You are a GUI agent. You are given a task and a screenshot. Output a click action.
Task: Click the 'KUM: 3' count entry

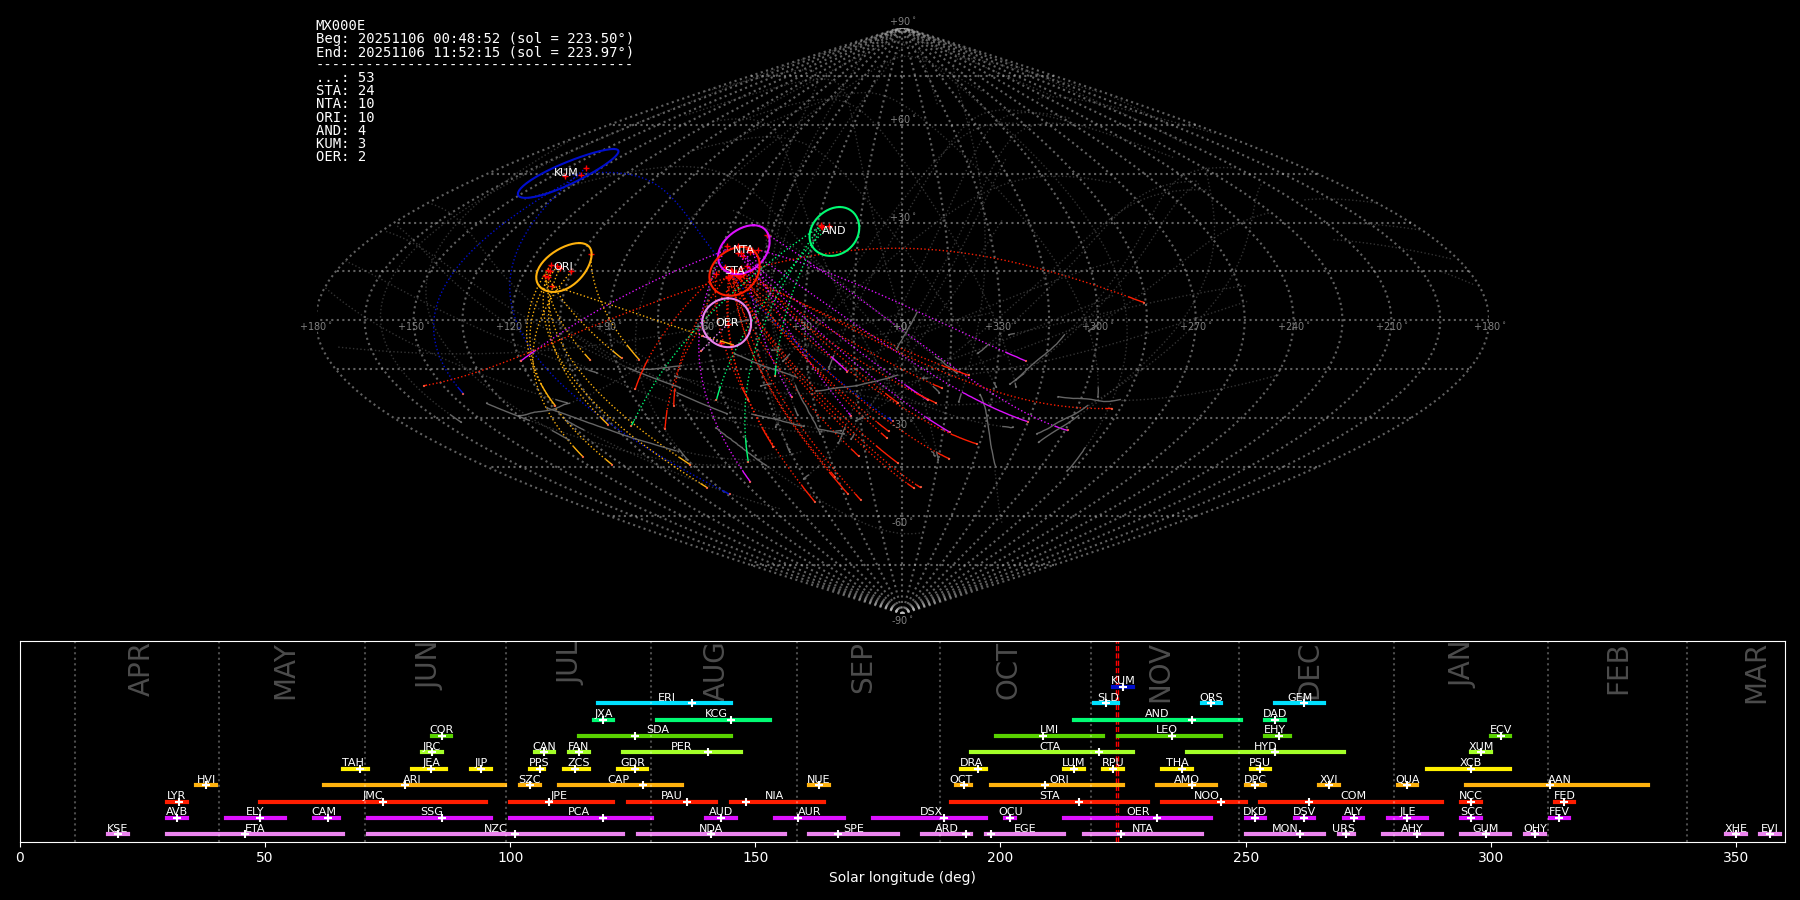[341, 144]
